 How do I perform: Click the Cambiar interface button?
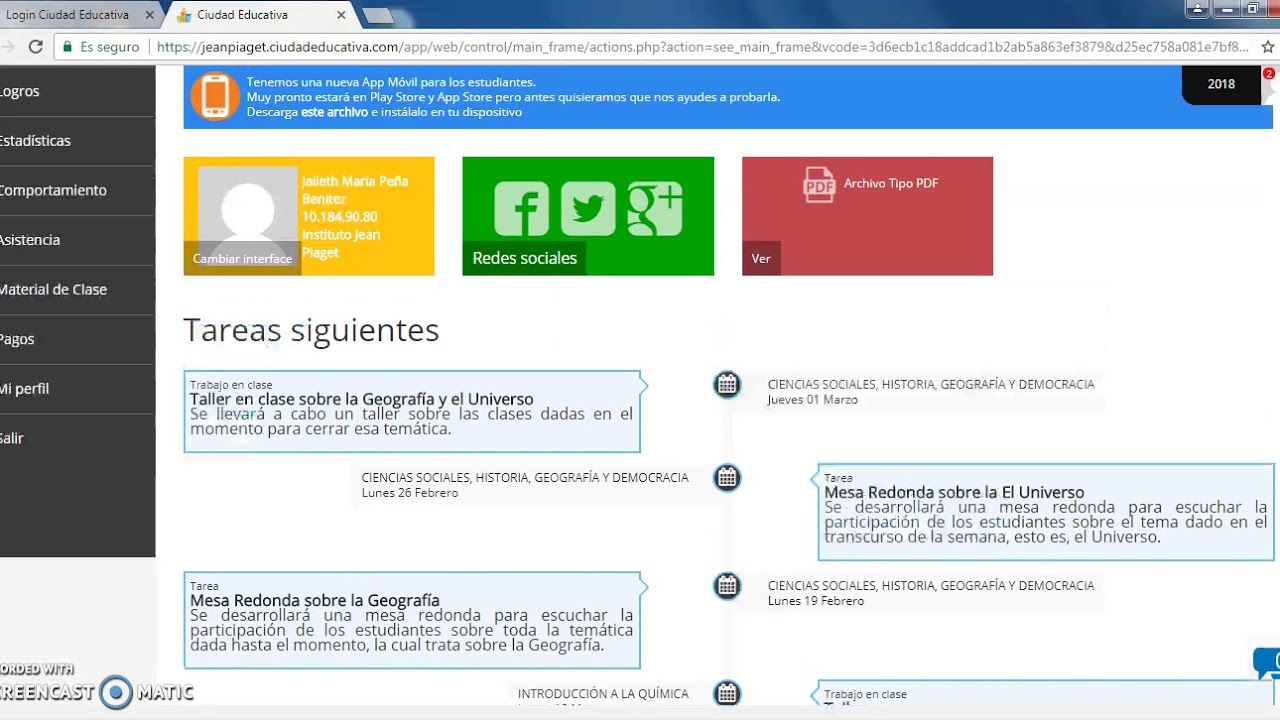coord(242,258)
